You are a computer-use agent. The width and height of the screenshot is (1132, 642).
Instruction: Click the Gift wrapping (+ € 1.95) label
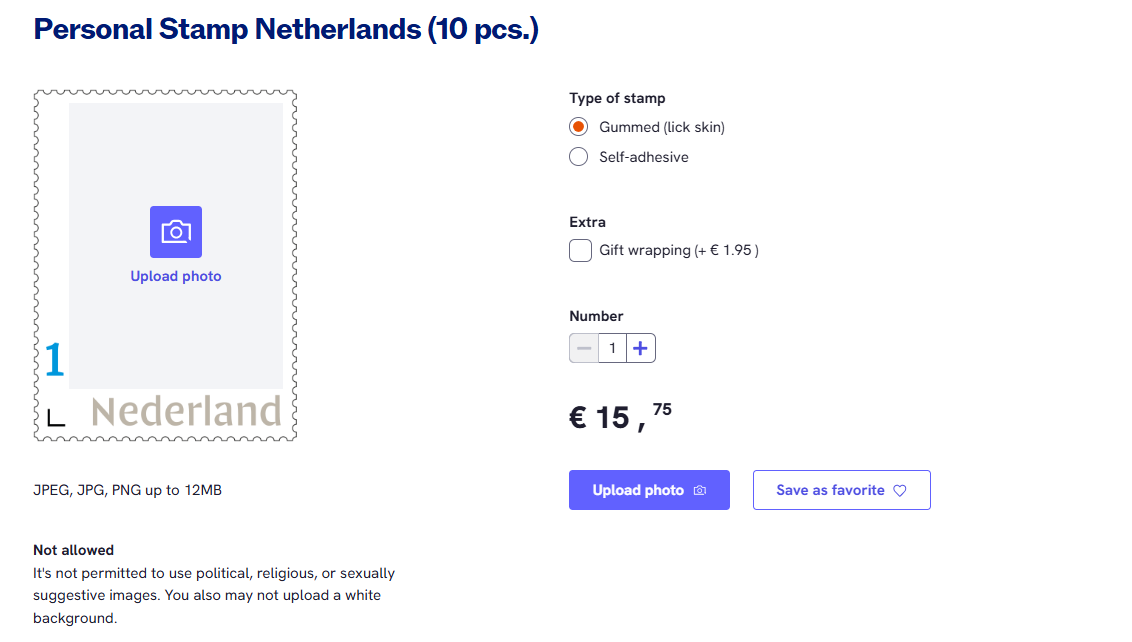click(678, 251)
